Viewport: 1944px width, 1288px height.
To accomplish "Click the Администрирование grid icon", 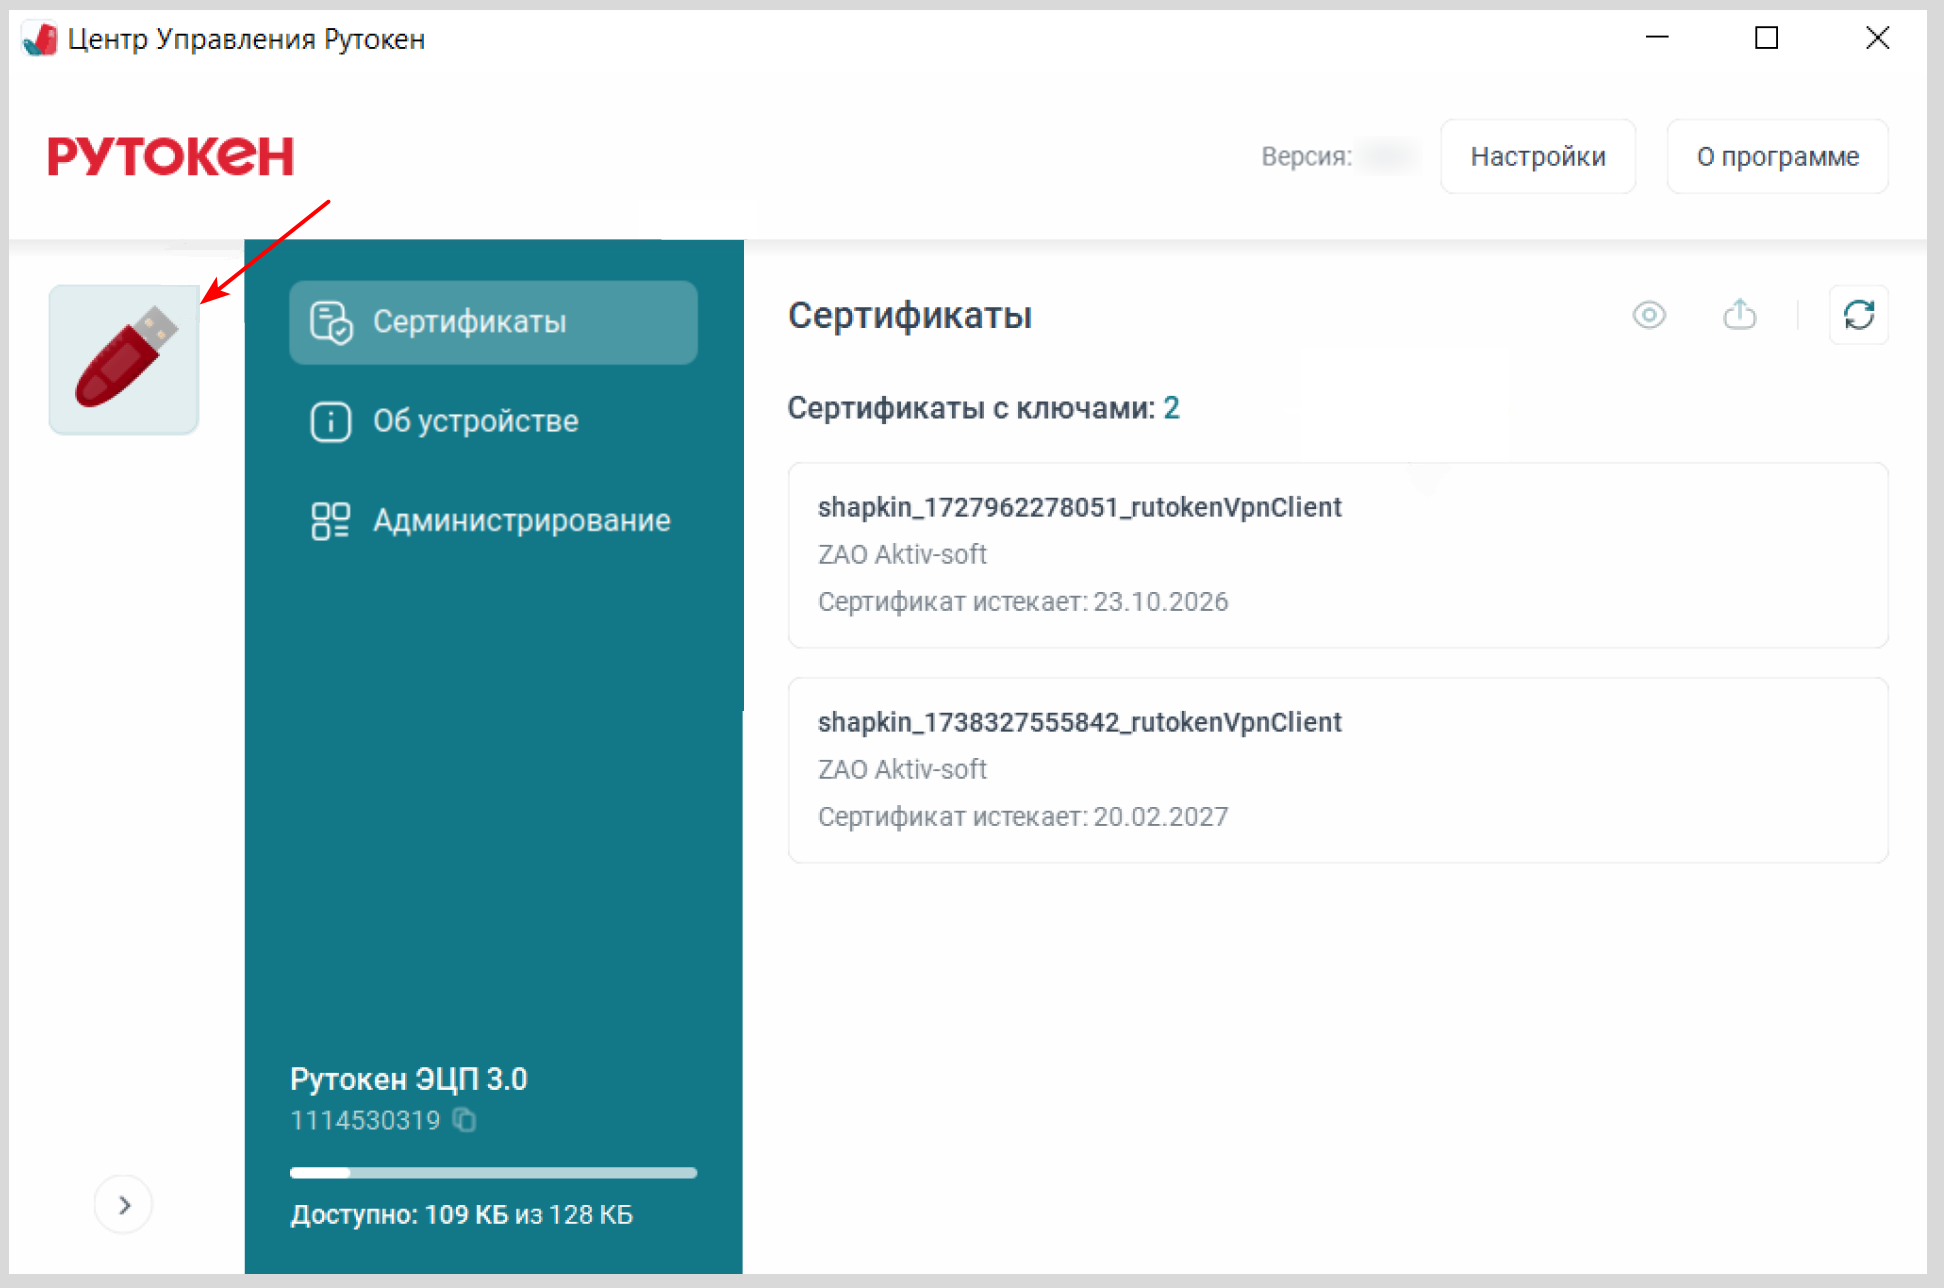I will point(331,520).
